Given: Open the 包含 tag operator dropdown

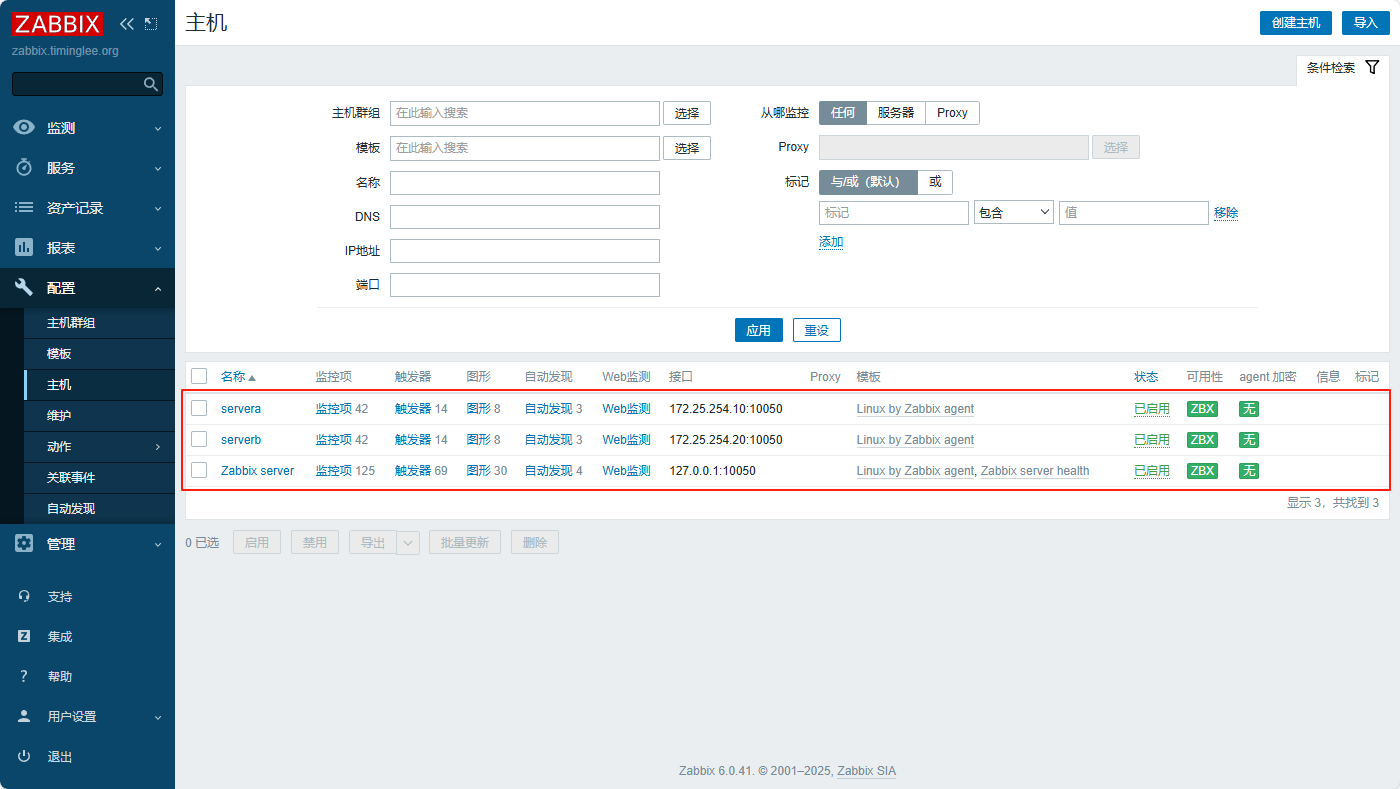Looking at the screenshot, I should click(1014, 212).
